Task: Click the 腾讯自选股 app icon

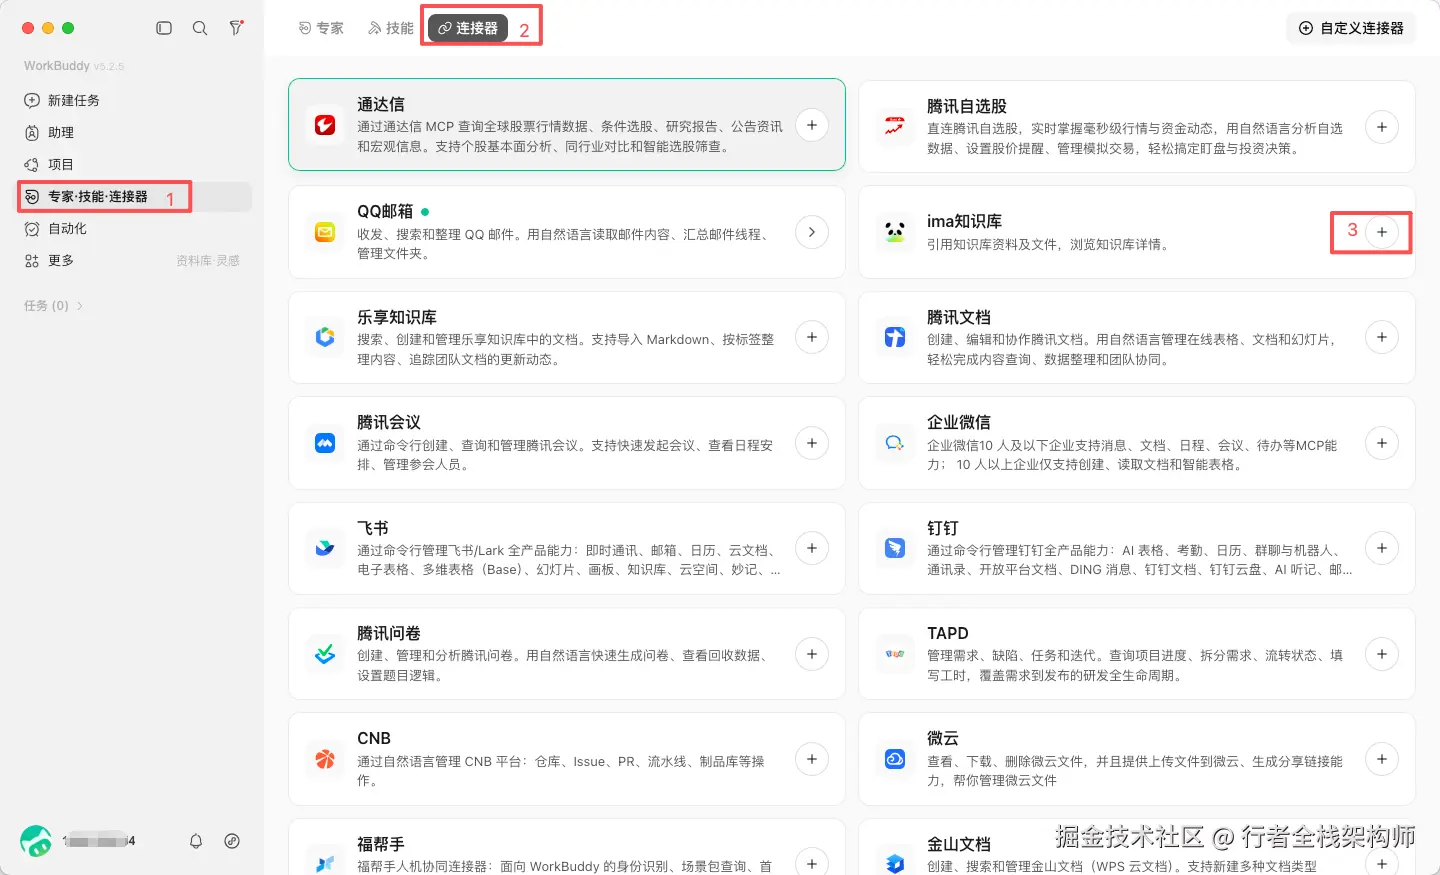Action: (x=895, y=126)
